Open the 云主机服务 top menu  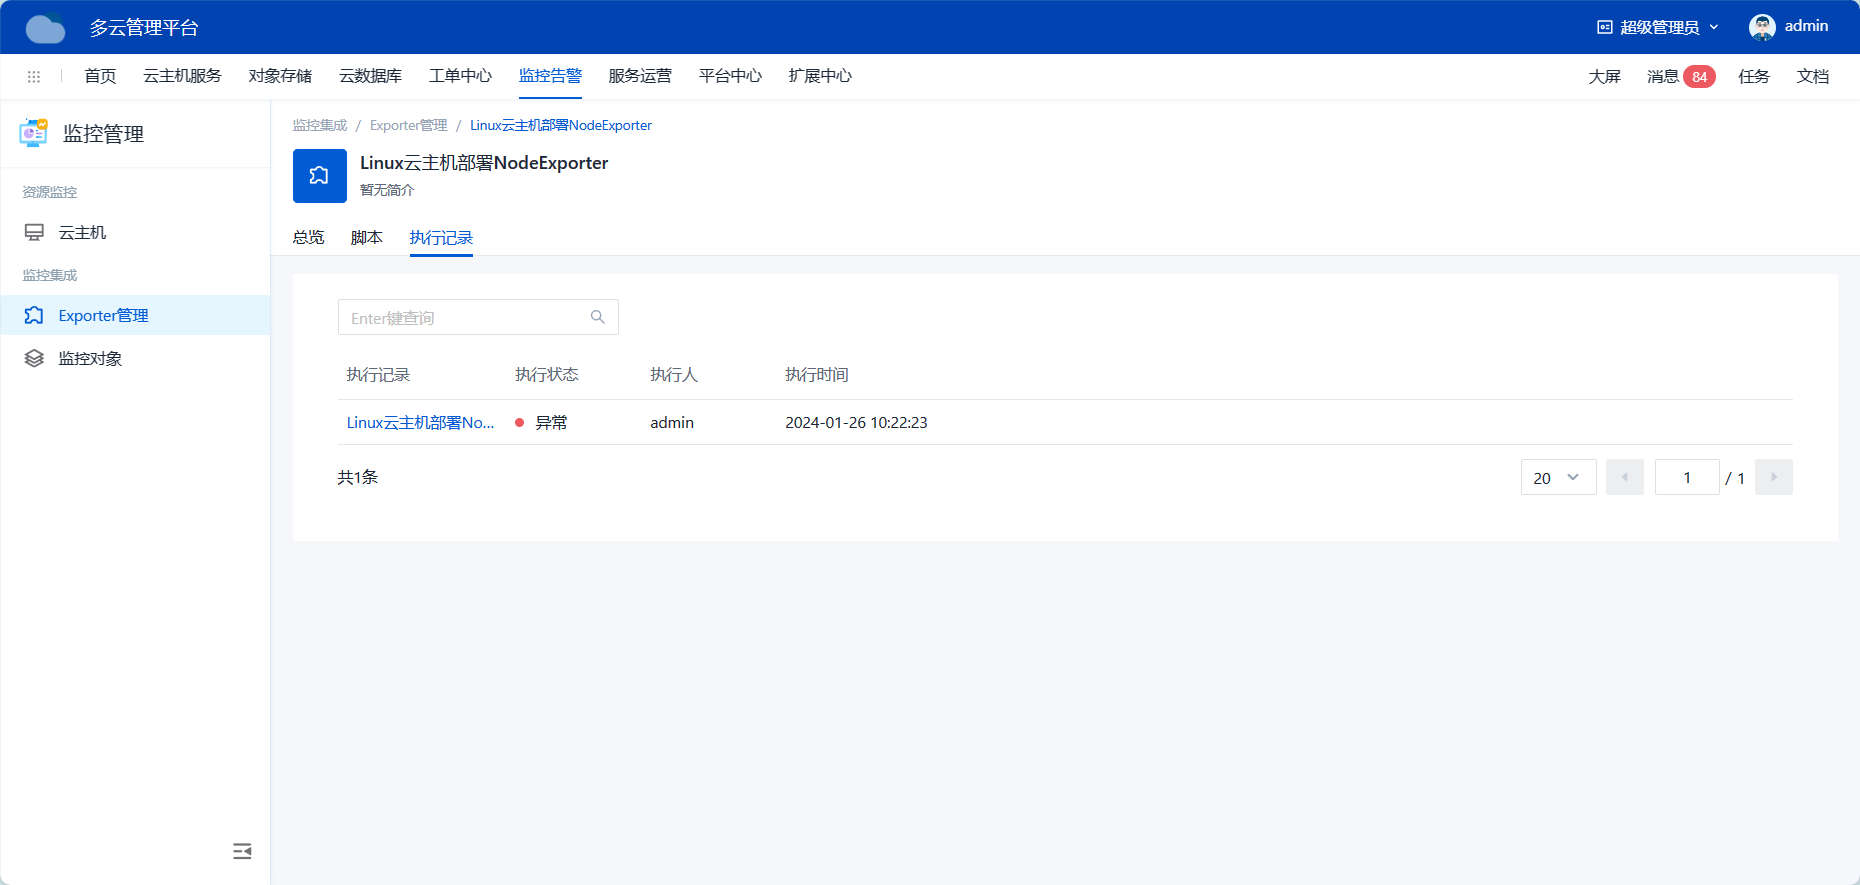(x=182, y=76)
